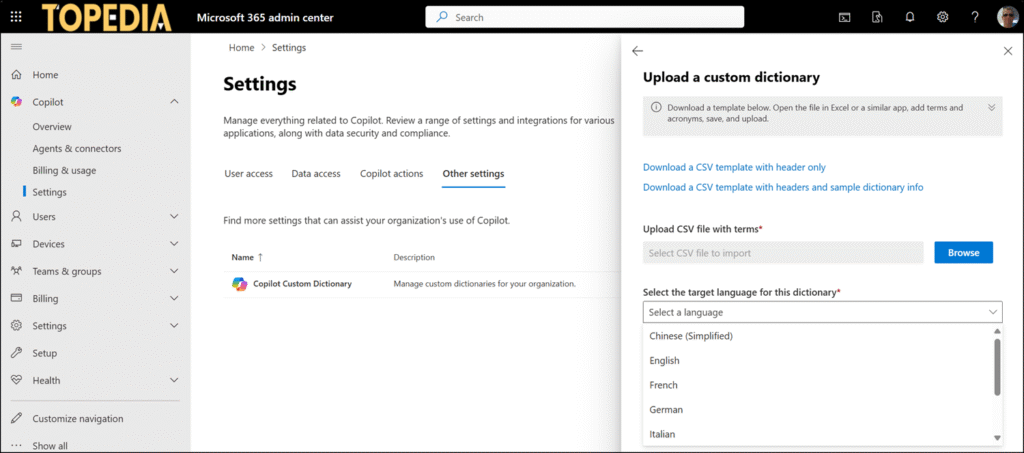Click the language list scrollbar thumb
The image size is (1024, 453).
tap(997, 367)
